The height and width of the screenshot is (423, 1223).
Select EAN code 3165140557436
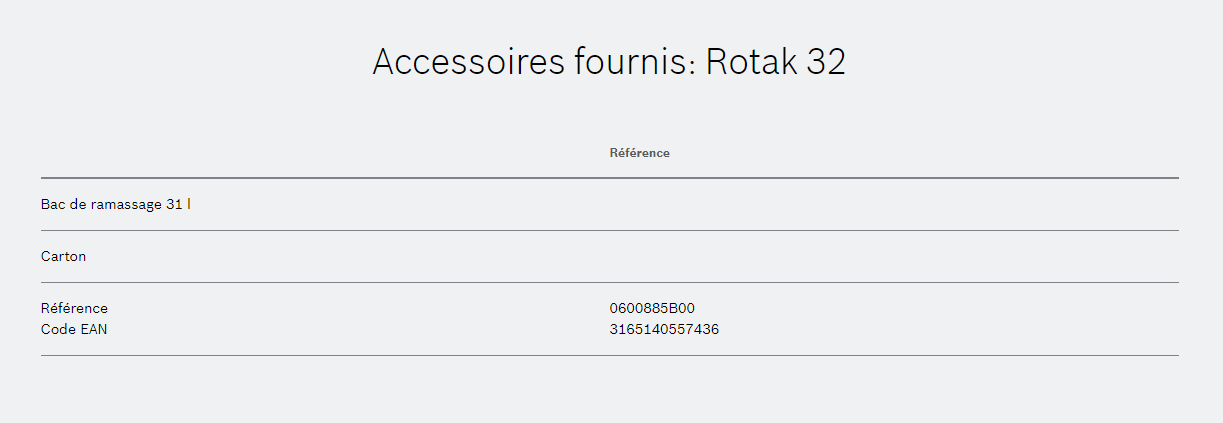point(664,329)
